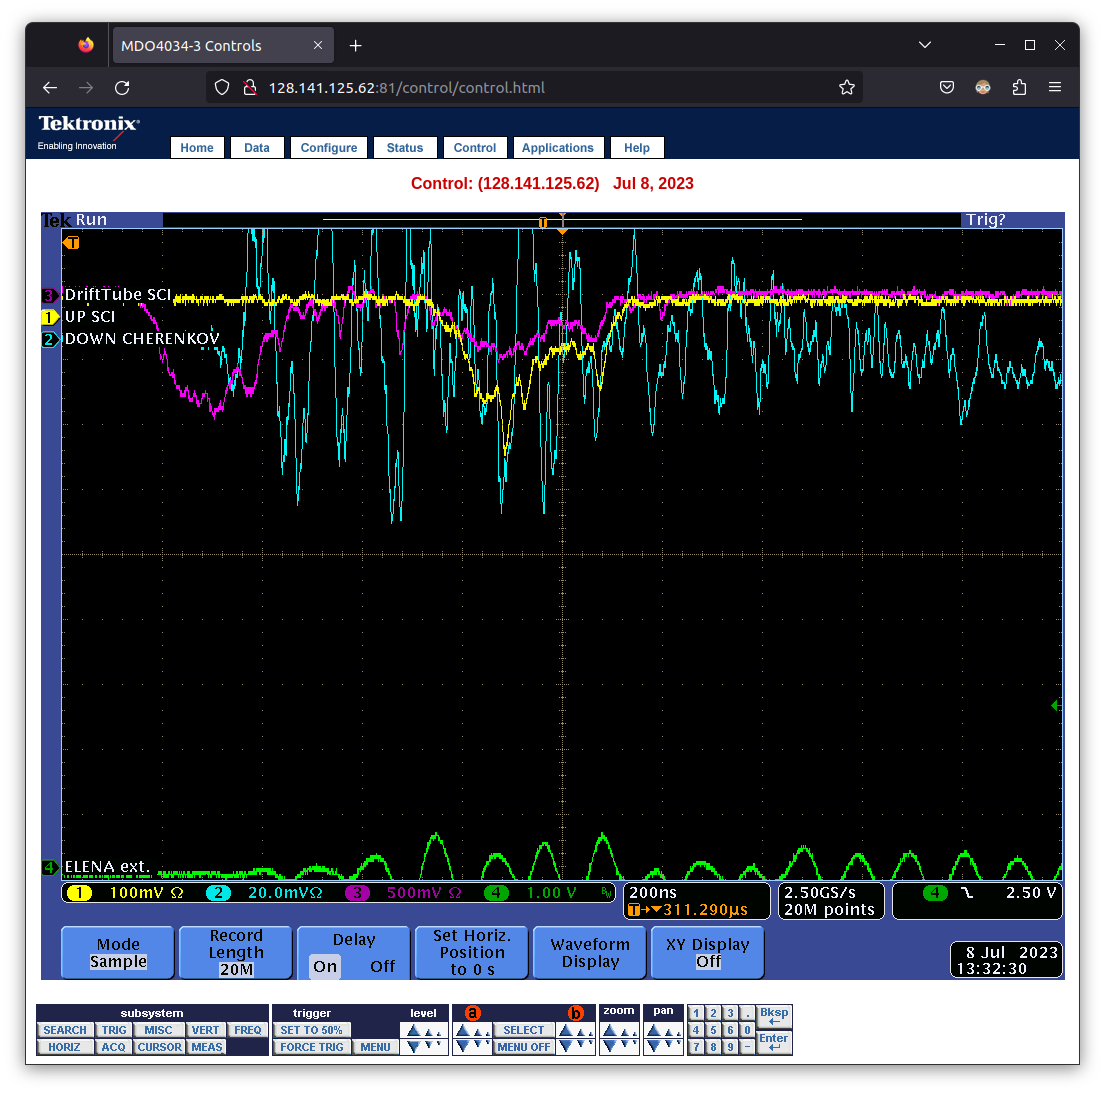Toggle the Delay On/Off setting
1105x1093 pixels.
(354, 953)
